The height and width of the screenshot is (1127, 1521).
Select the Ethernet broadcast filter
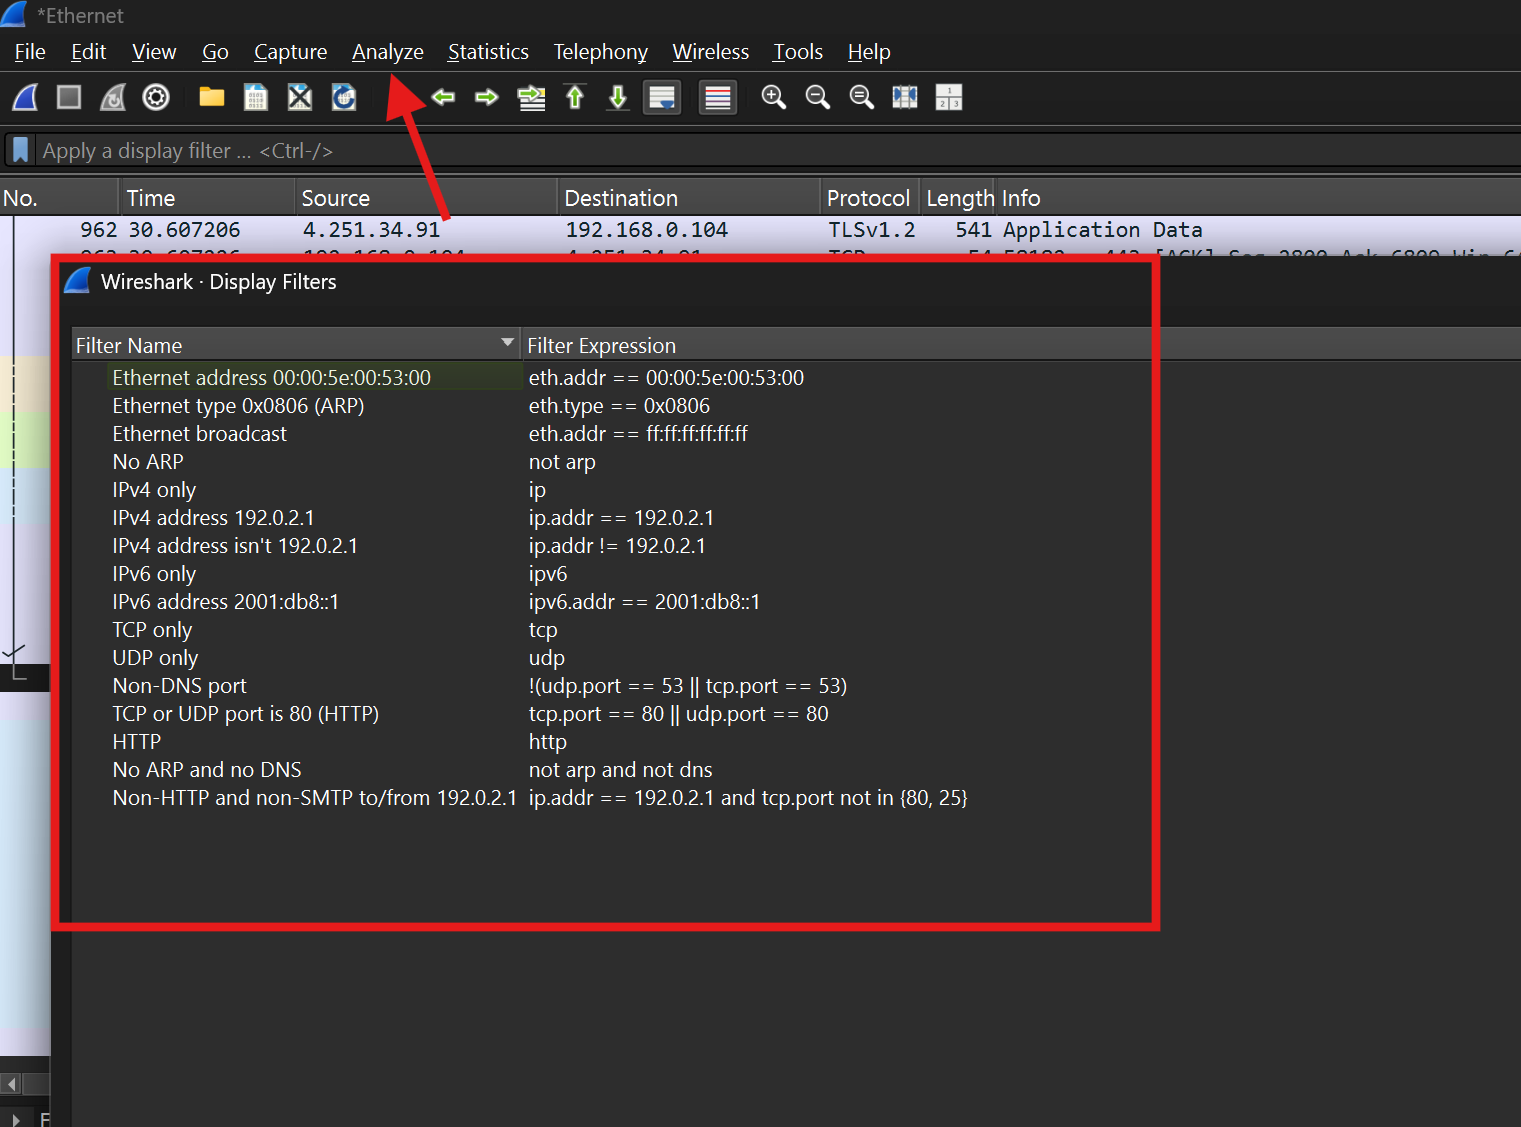(199, 434)
